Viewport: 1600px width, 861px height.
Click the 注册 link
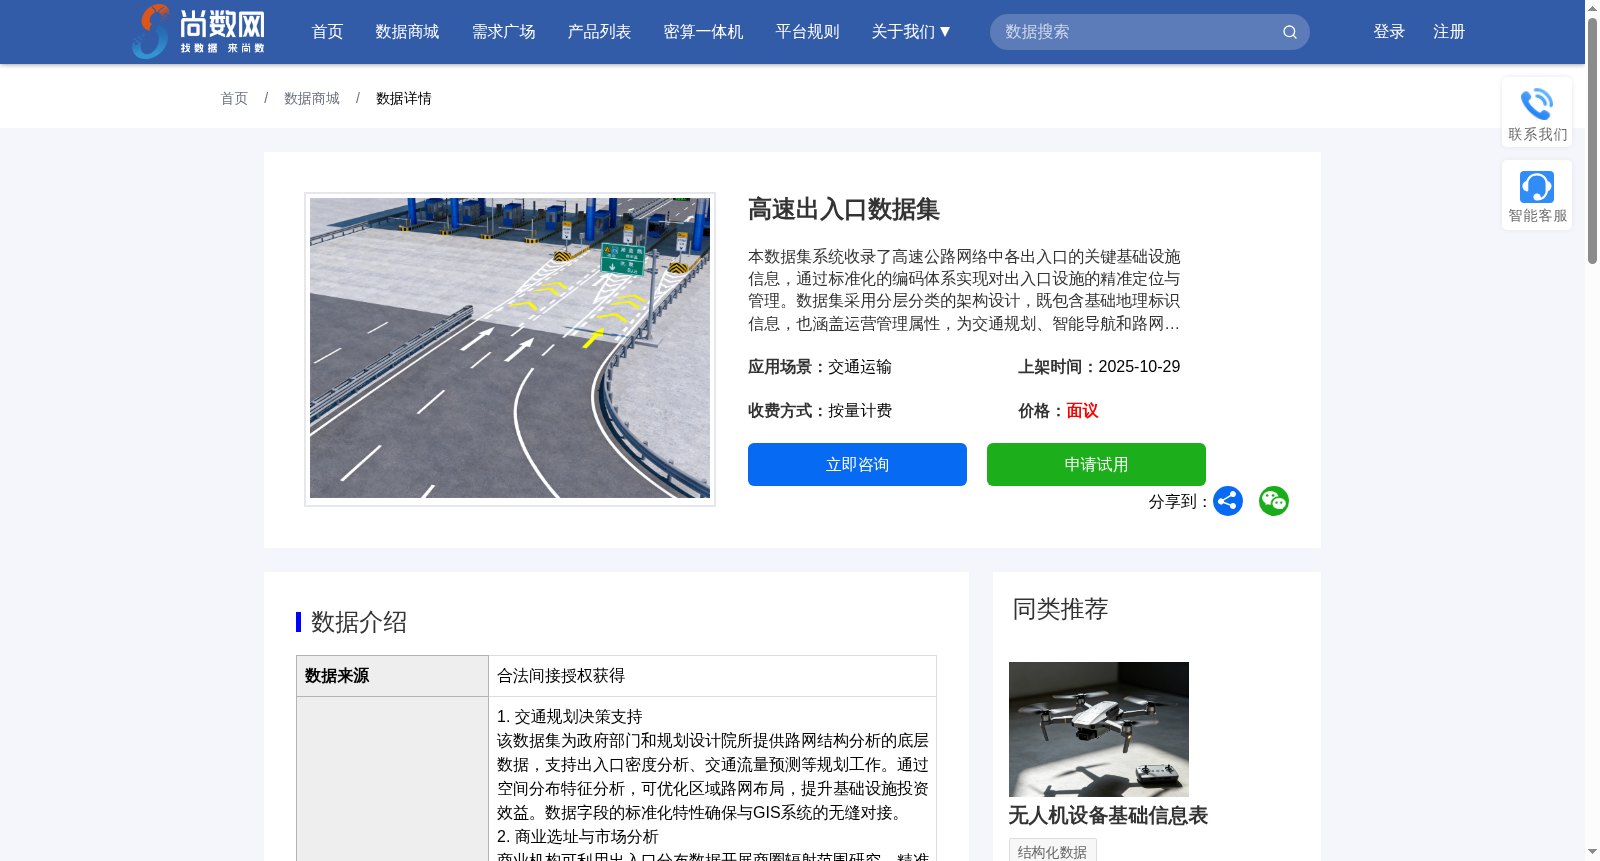1449,32
